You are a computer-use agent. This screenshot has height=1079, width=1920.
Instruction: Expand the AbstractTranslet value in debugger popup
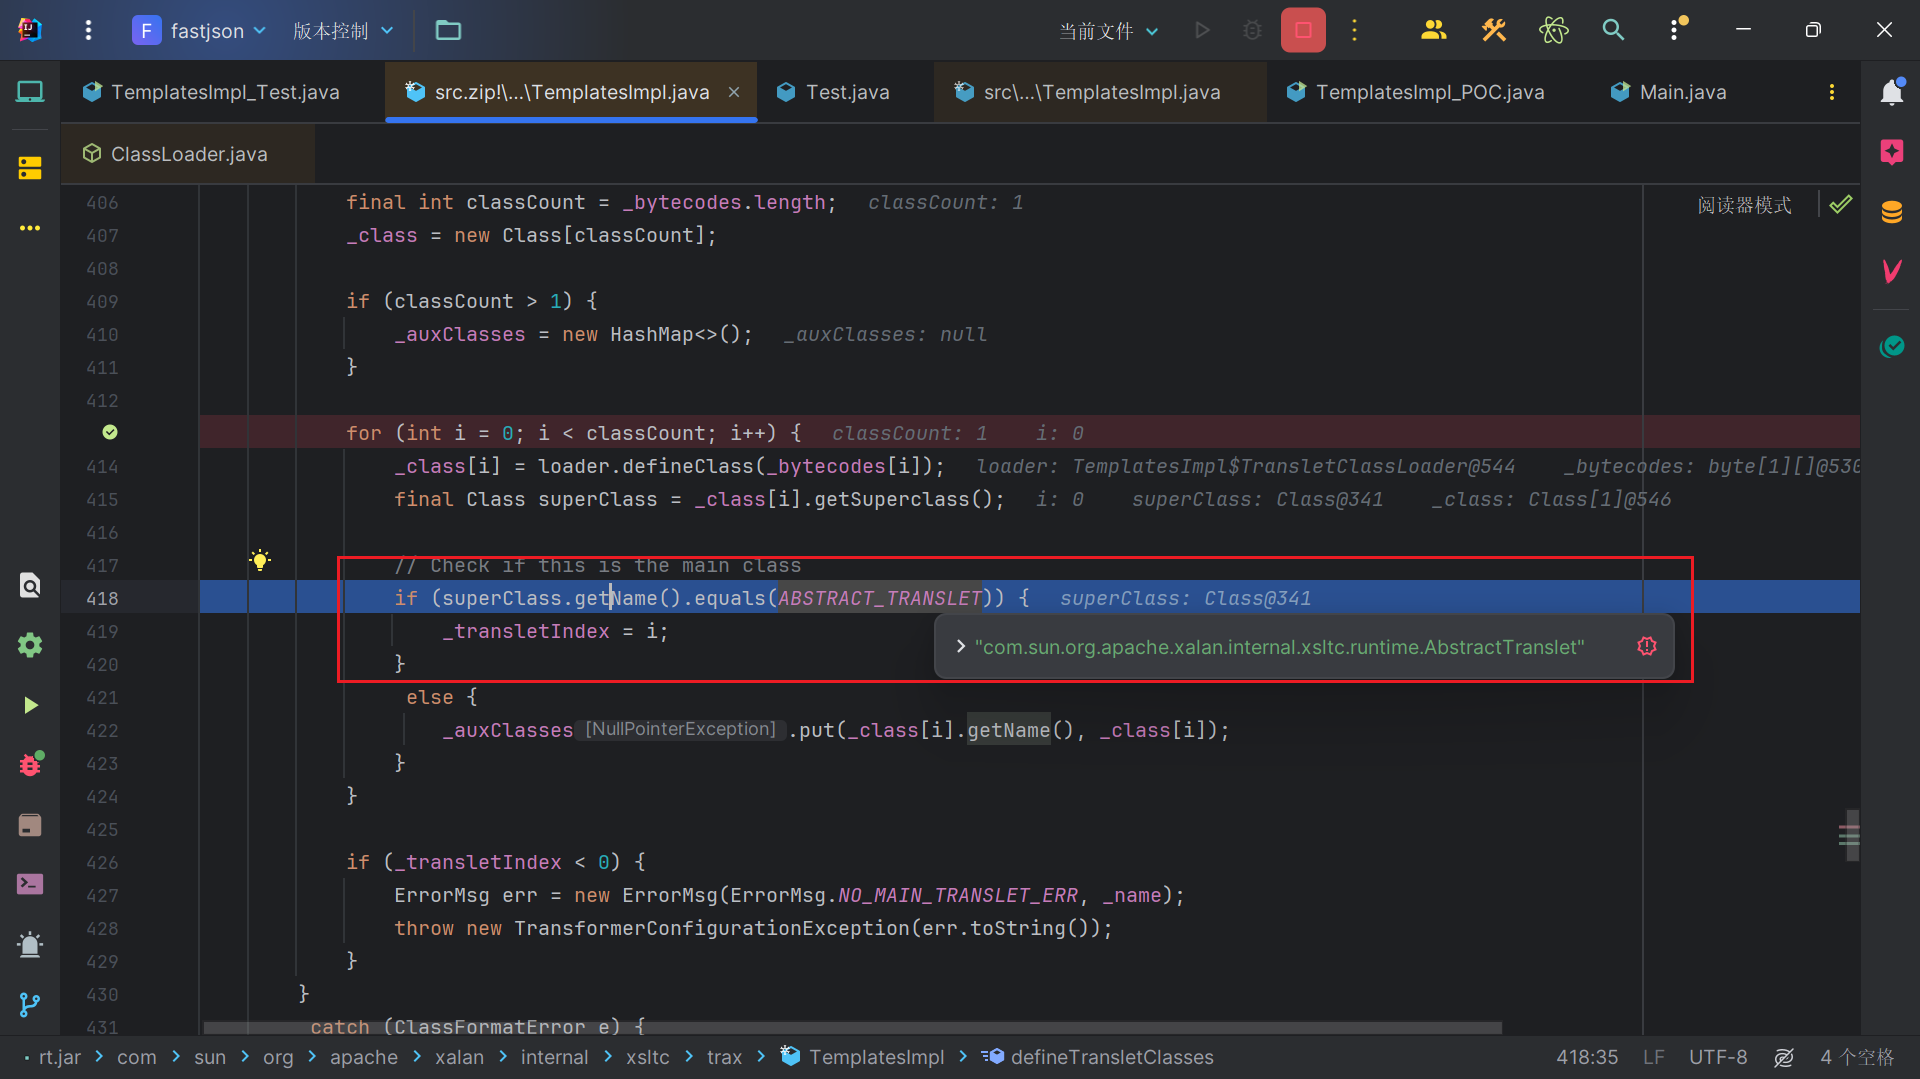(960, 647)
